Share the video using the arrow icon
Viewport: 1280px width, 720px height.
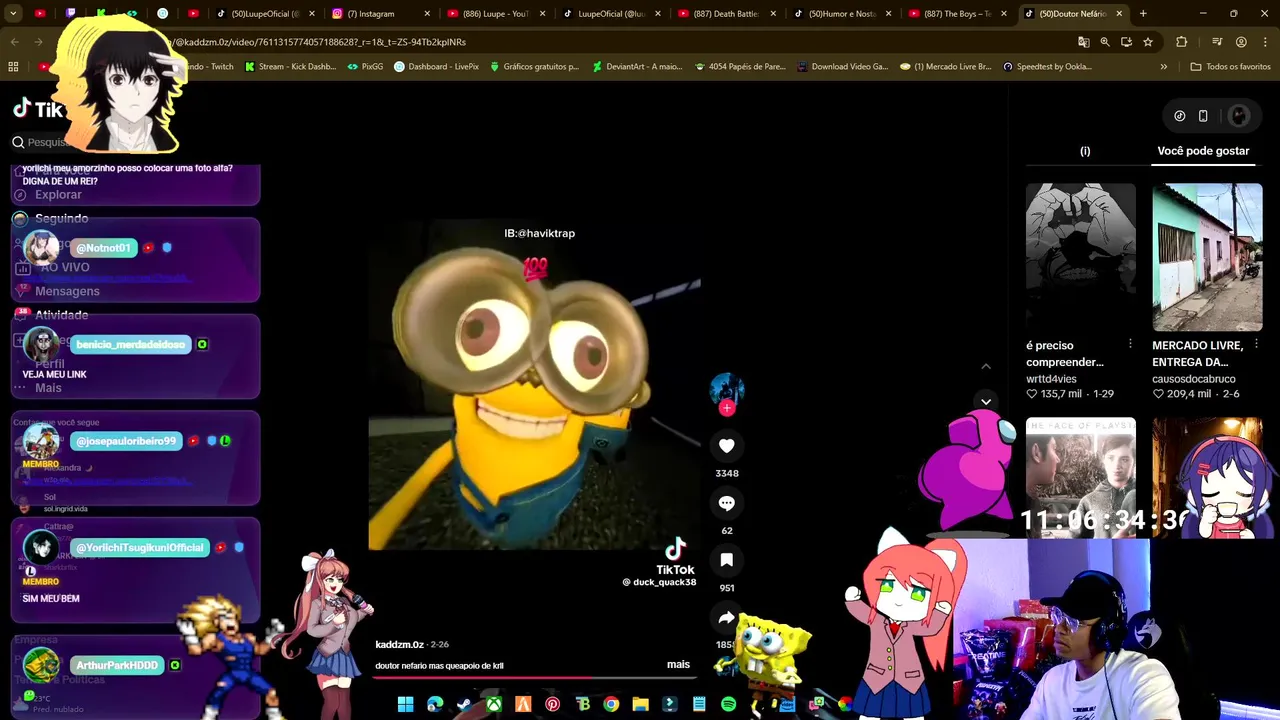[727, 618]
